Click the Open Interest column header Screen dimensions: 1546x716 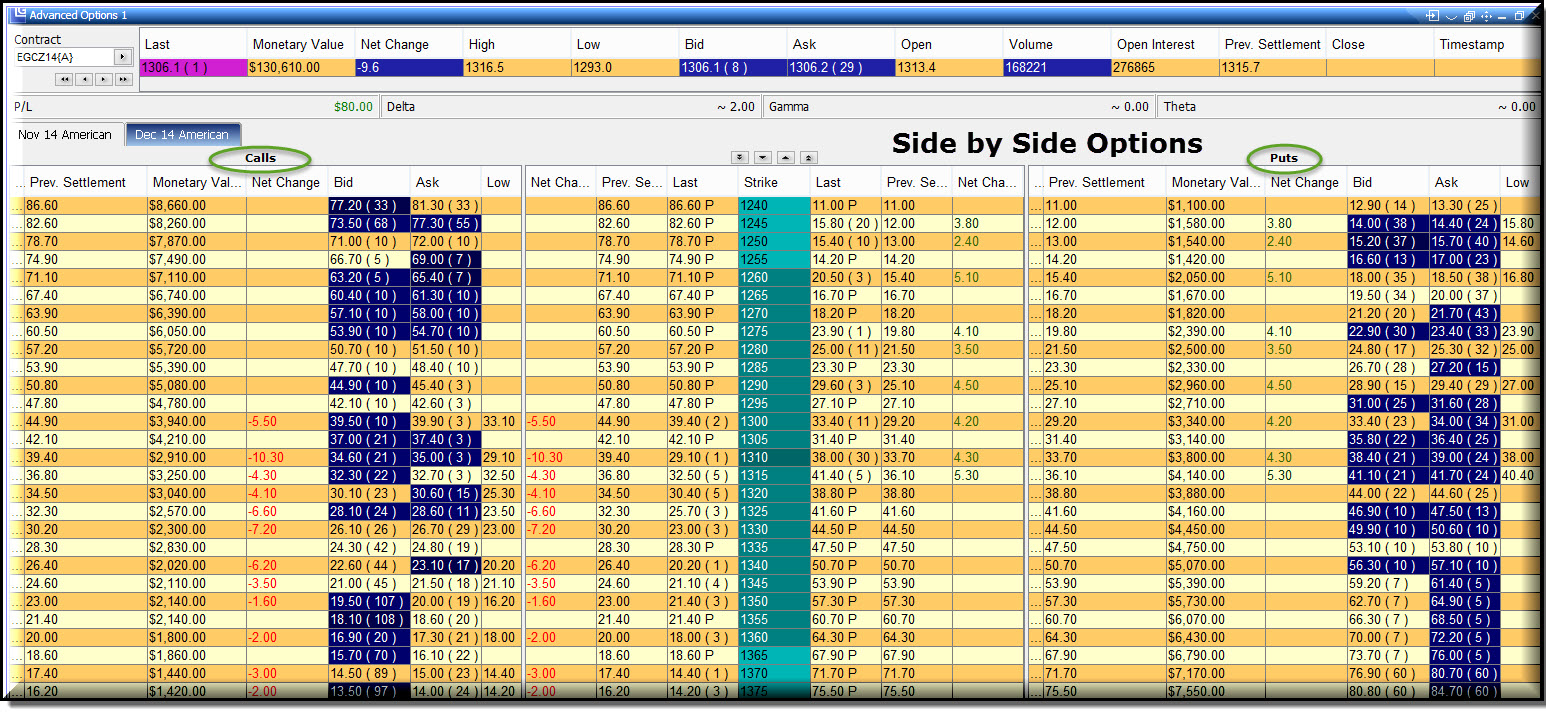point(1164,44)
